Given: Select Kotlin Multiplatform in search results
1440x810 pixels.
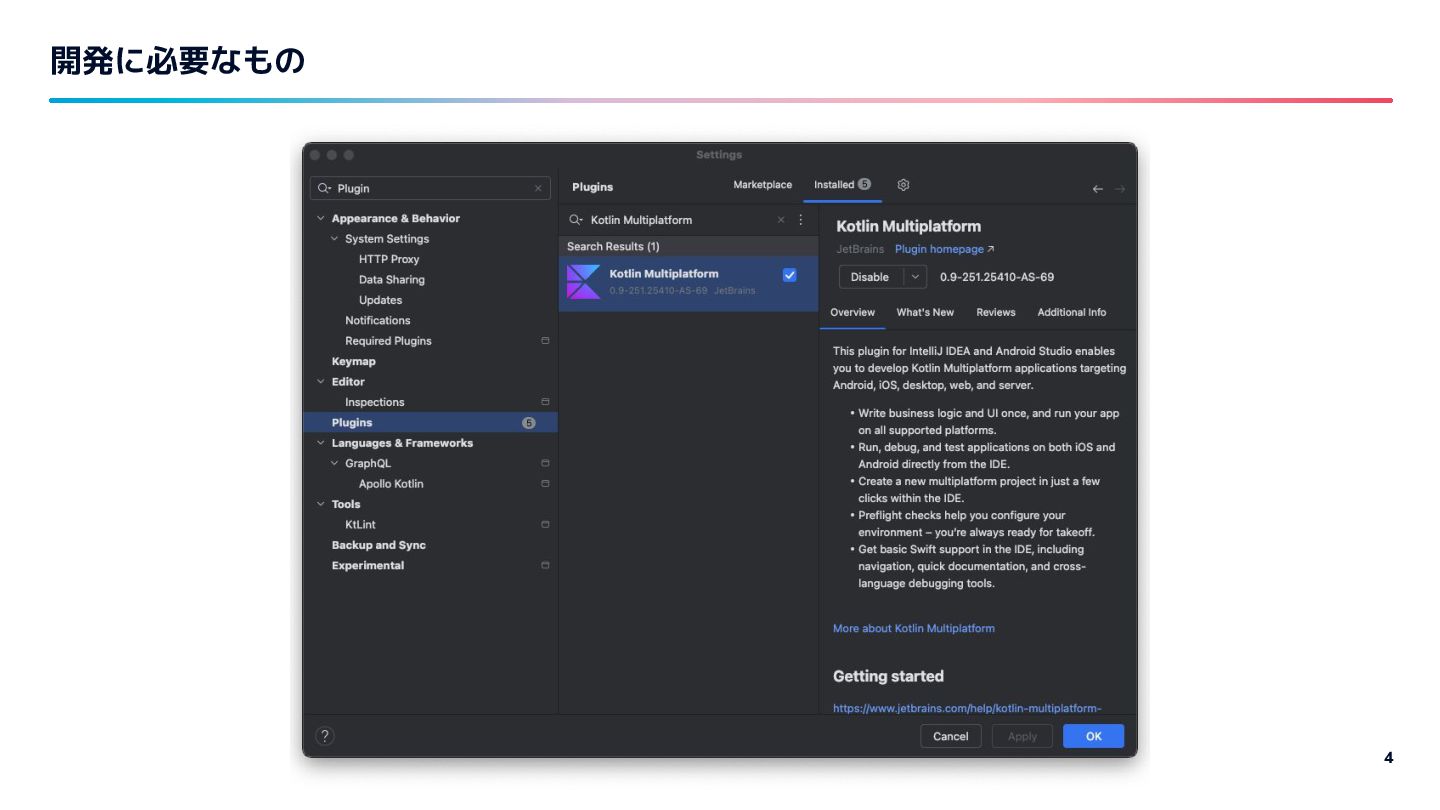Looking at the screenshot, I should coord(688,282).
